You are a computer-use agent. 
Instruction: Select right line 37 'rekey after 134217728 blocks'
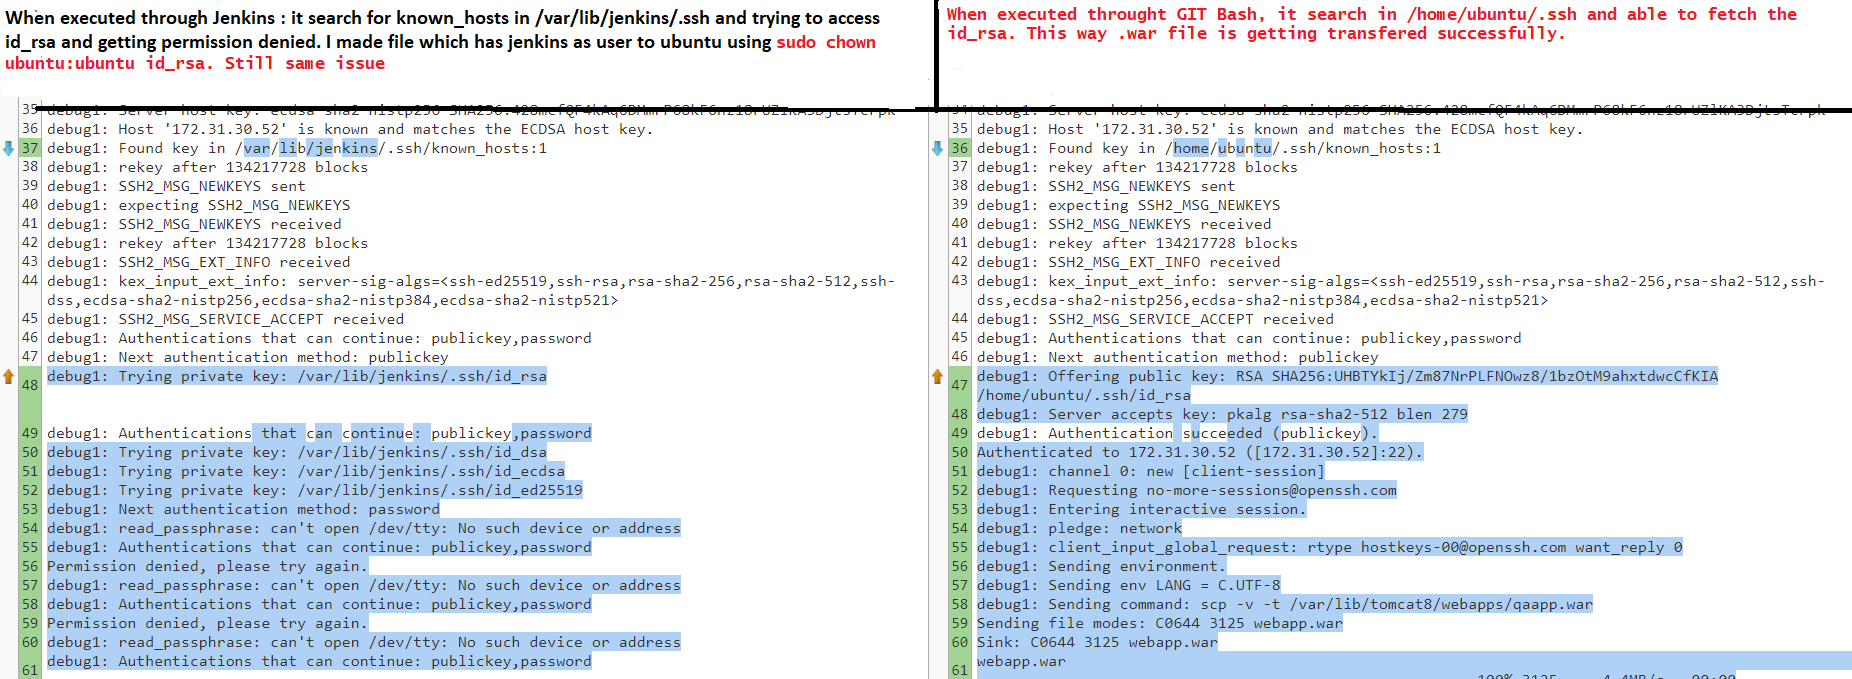[1137, 167]
